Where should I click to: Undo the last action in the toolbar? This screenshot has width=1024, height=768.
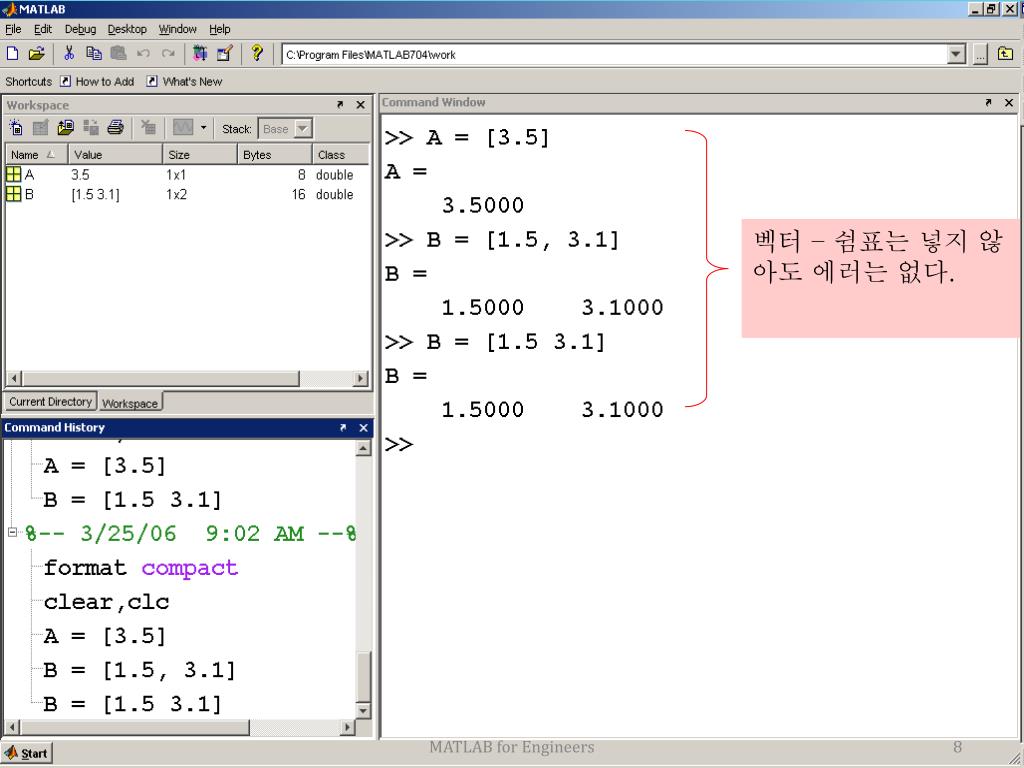144,54
